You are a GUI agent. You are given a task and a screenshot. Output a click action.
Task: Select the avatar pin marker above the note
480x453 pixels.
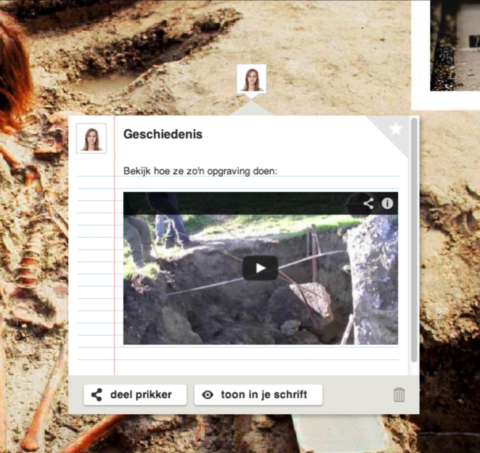click(x=252, y=79)
